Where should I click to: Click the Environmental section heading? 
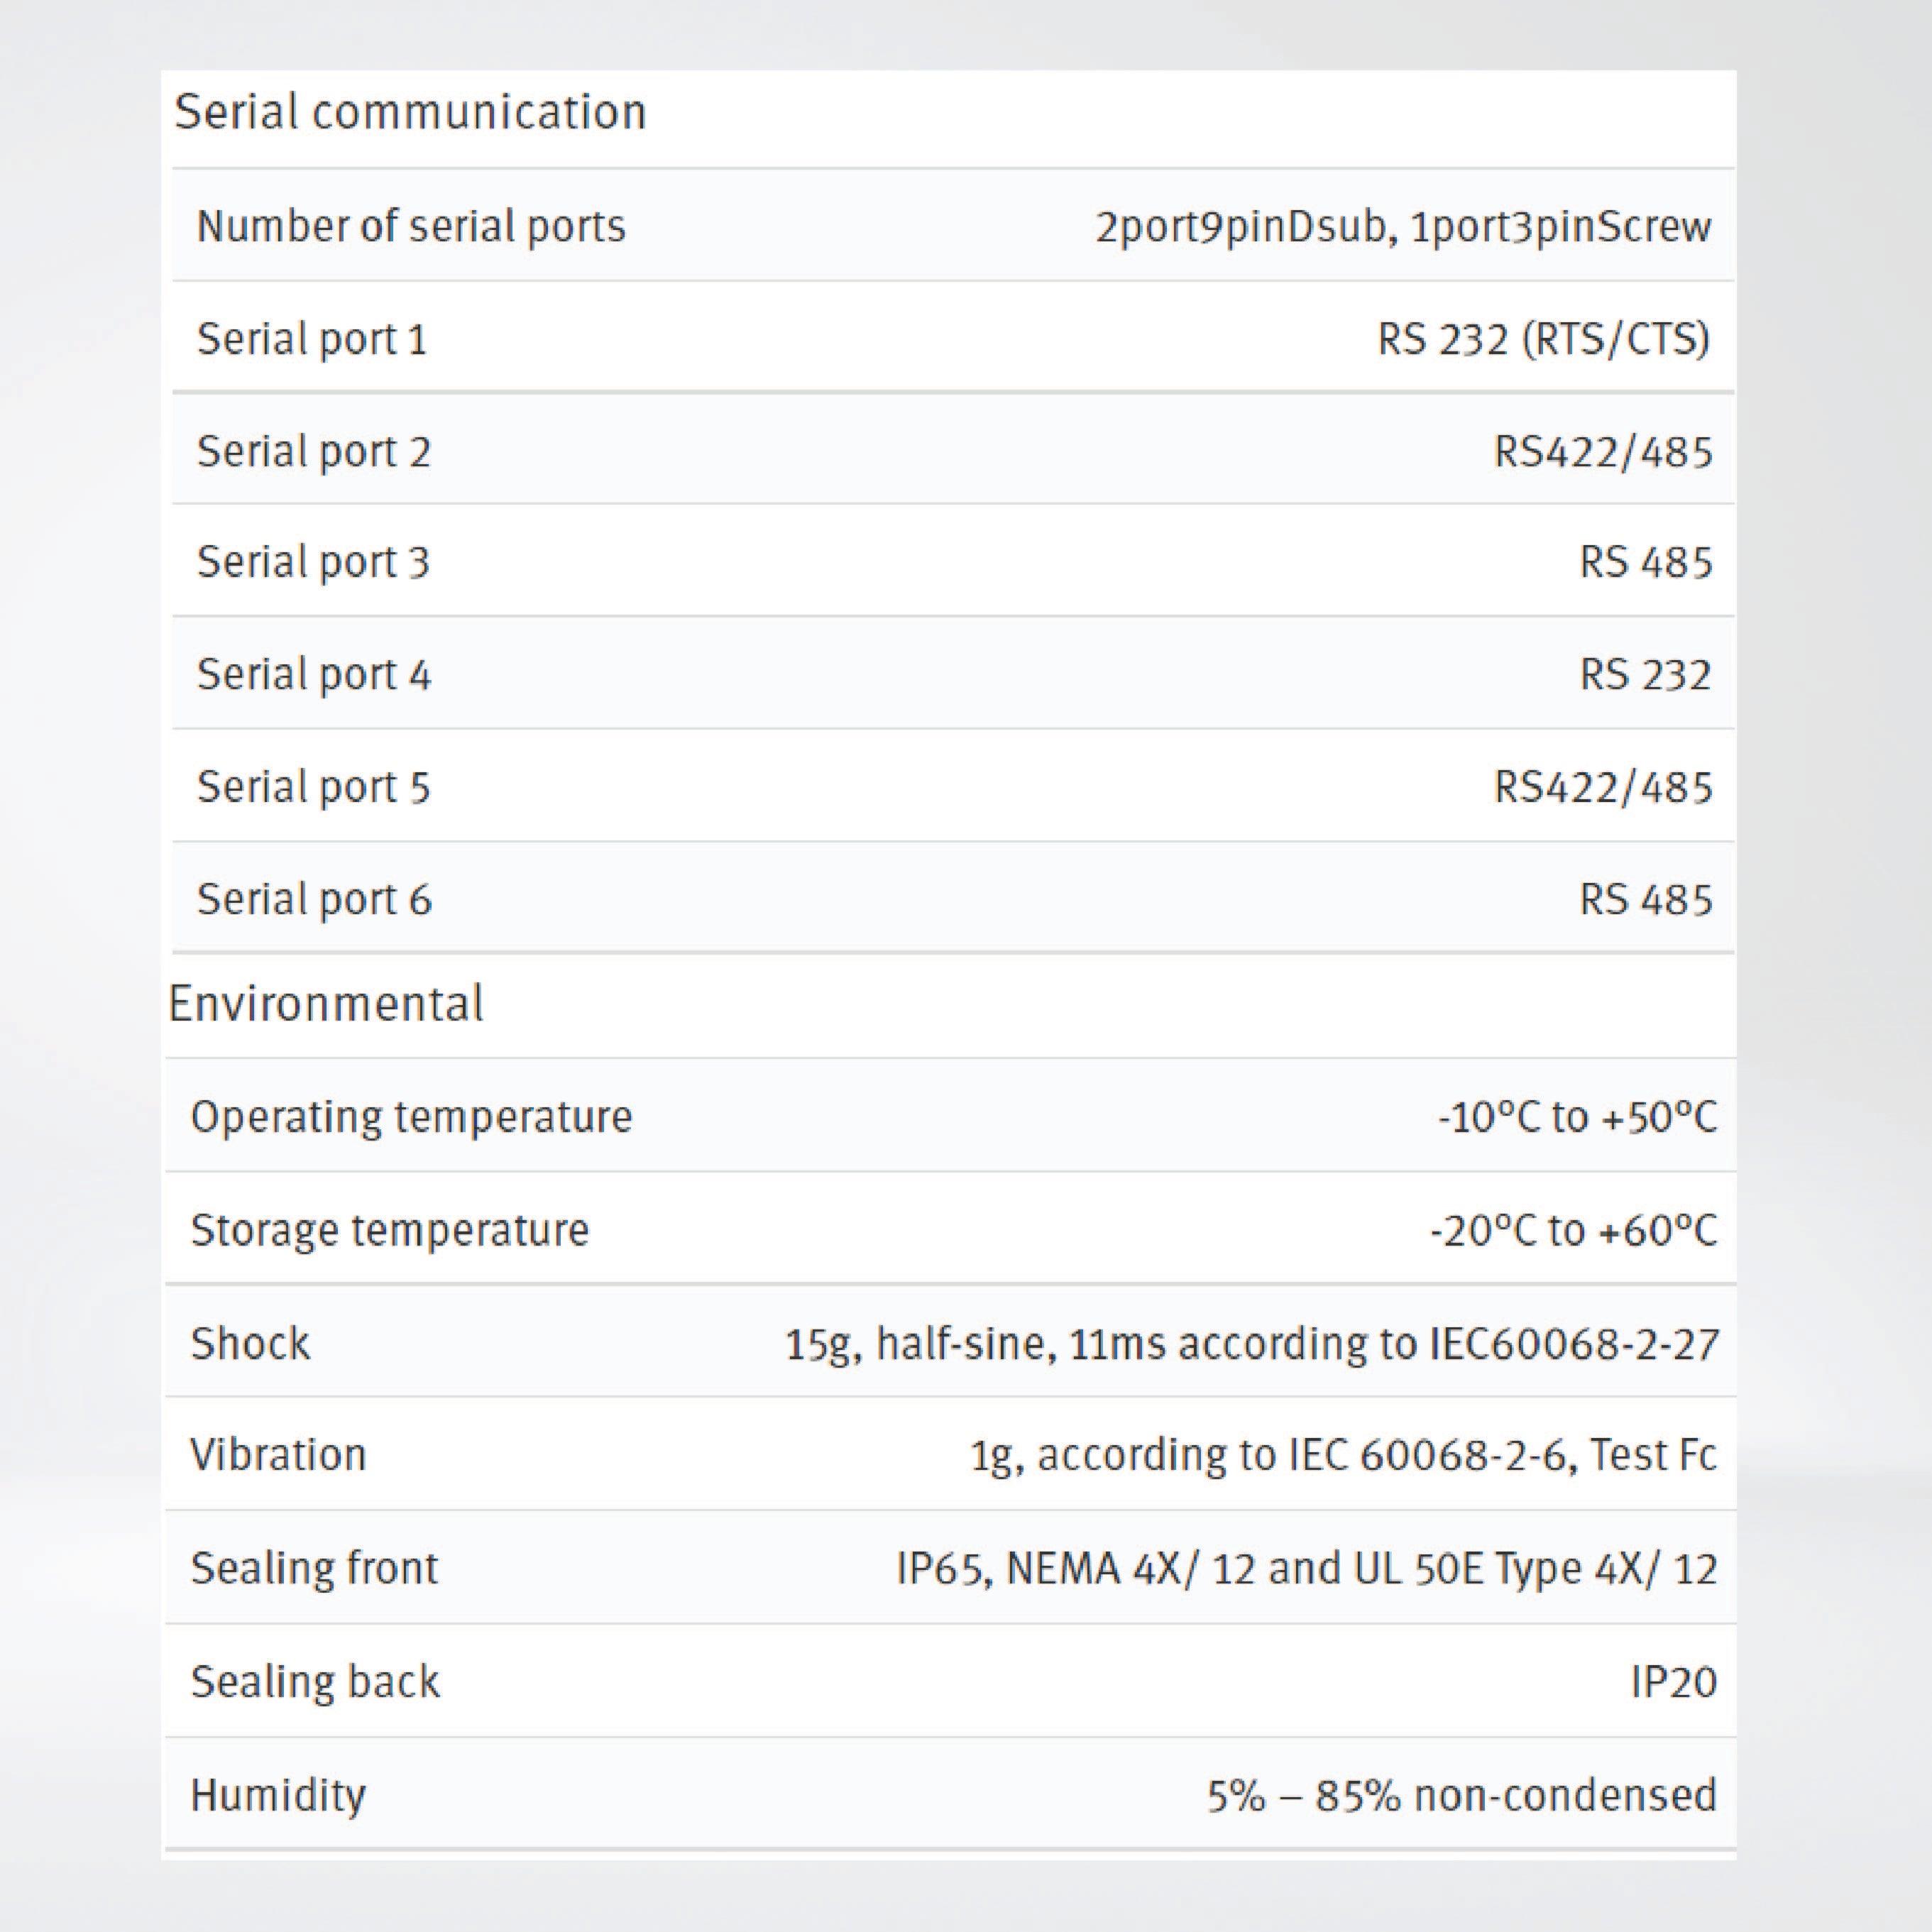tap(326, 1004)
